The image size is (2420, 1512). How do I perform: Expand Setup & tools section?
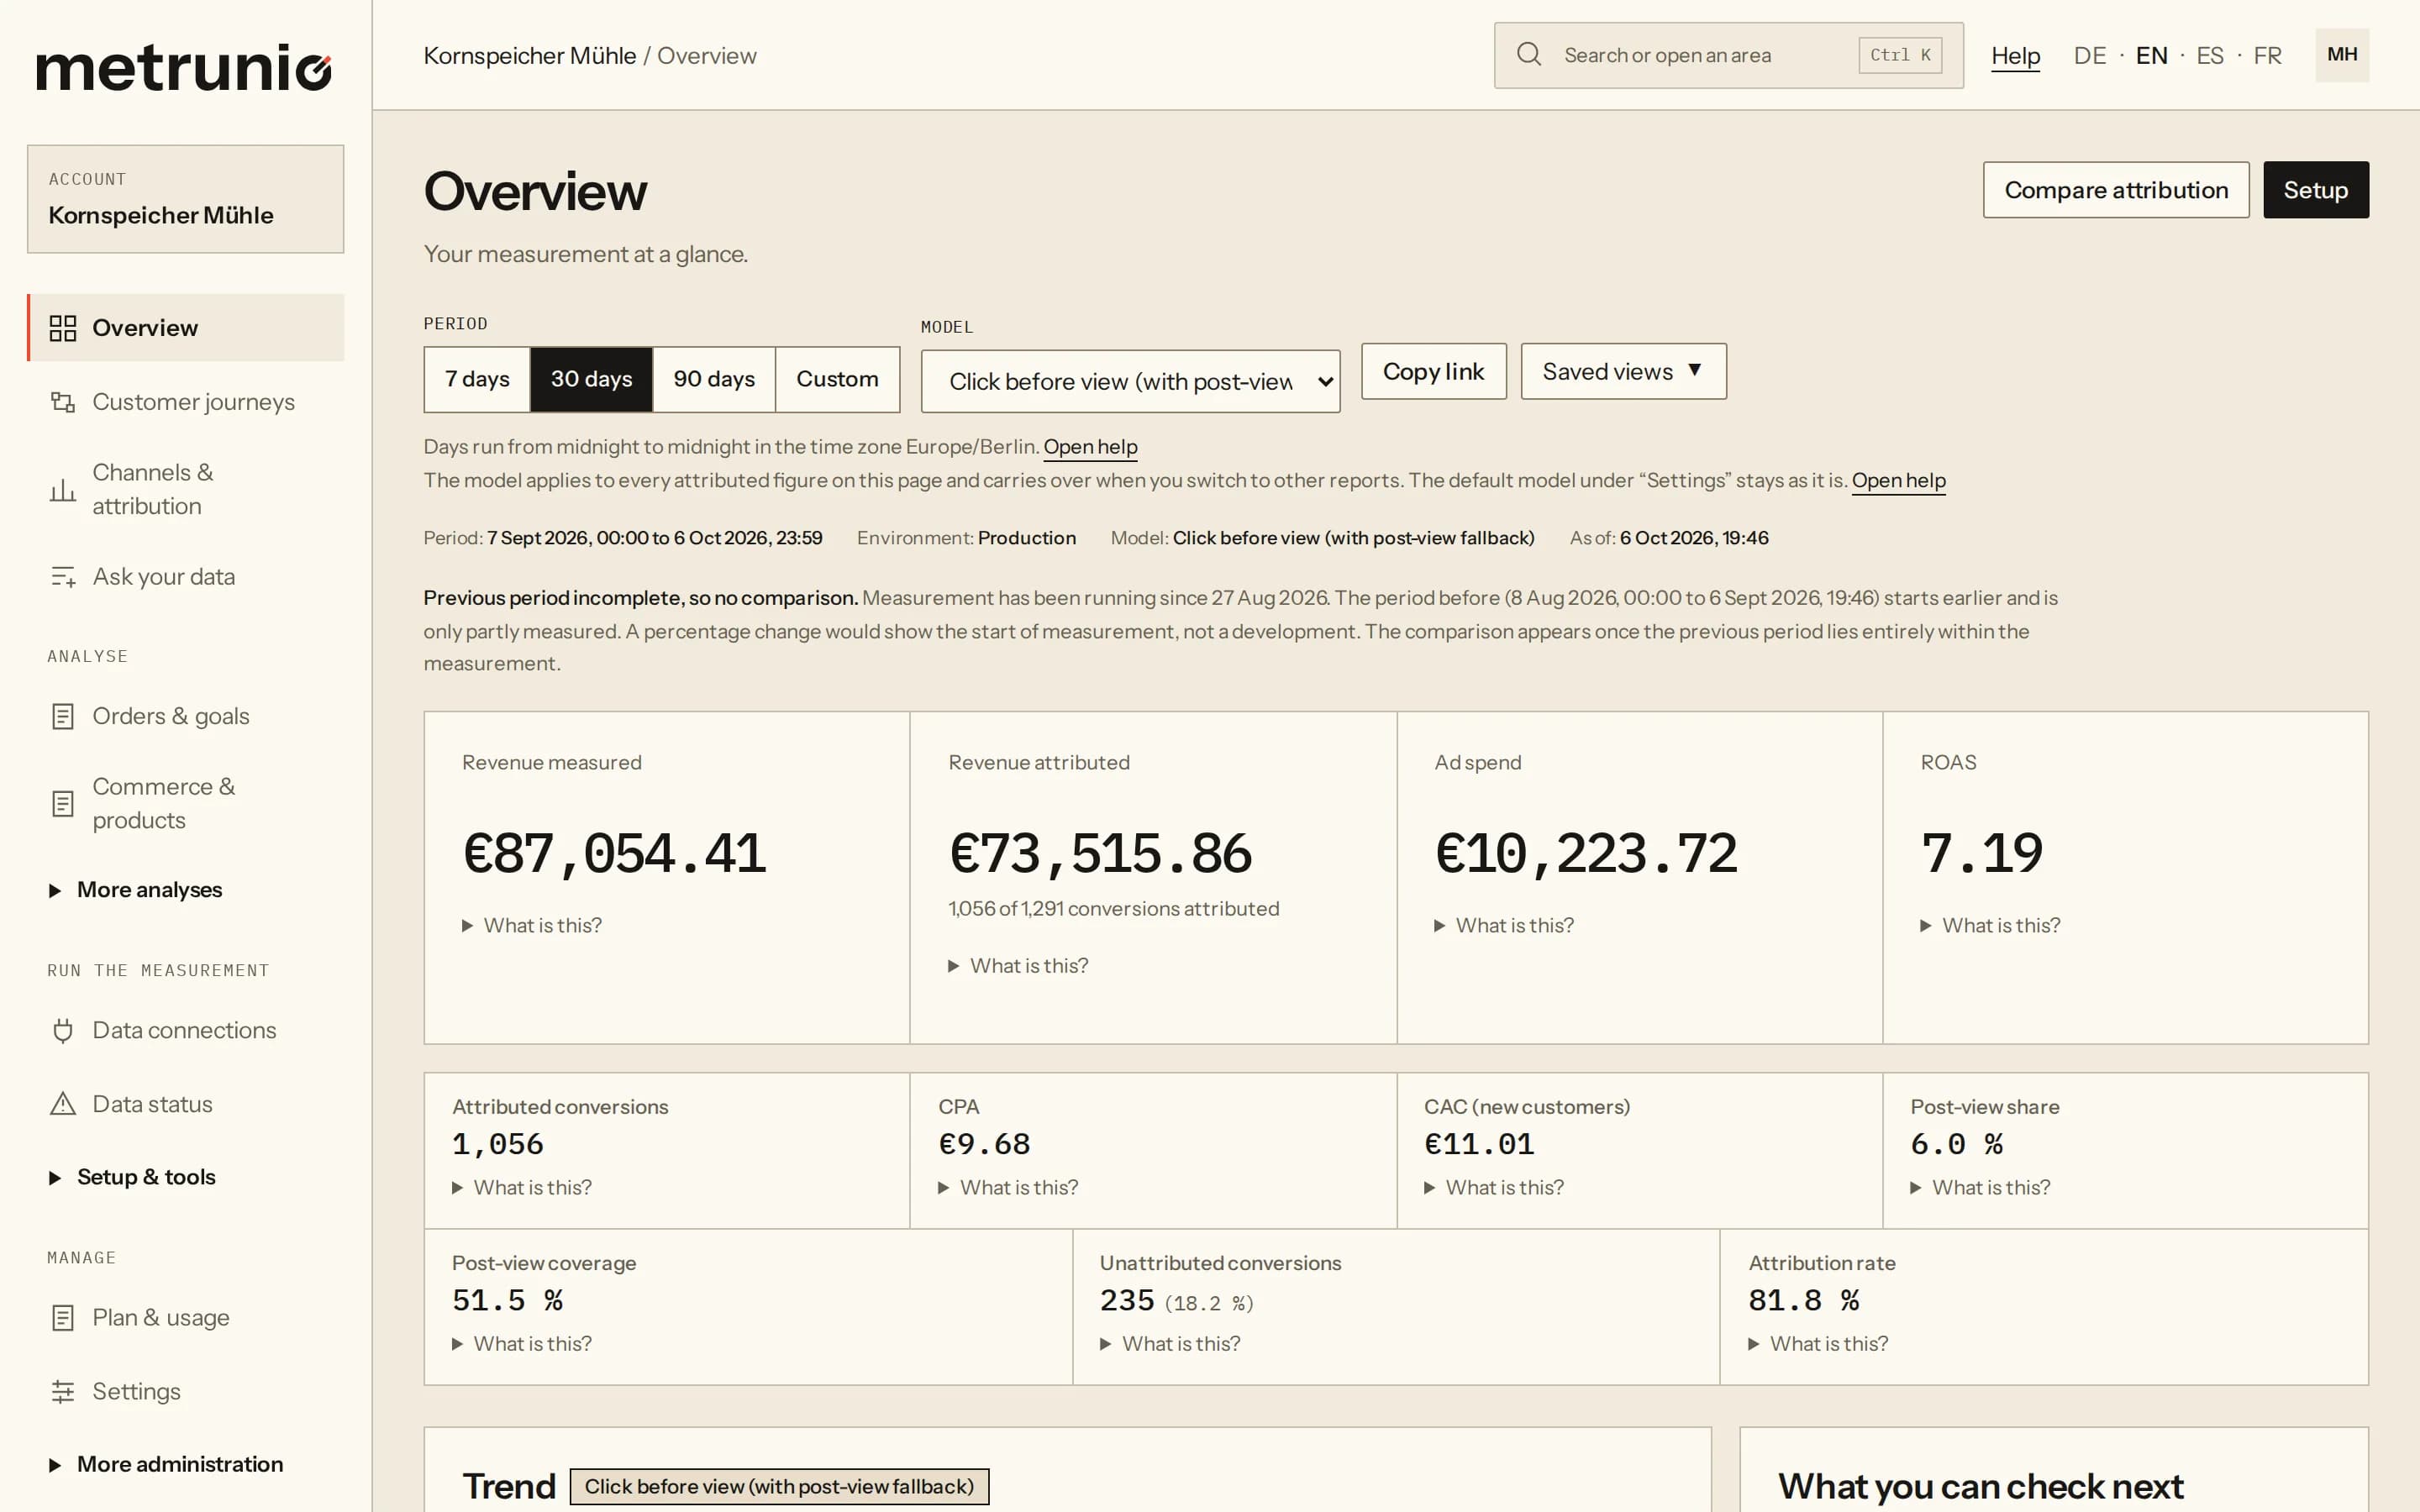point(132,1177)
